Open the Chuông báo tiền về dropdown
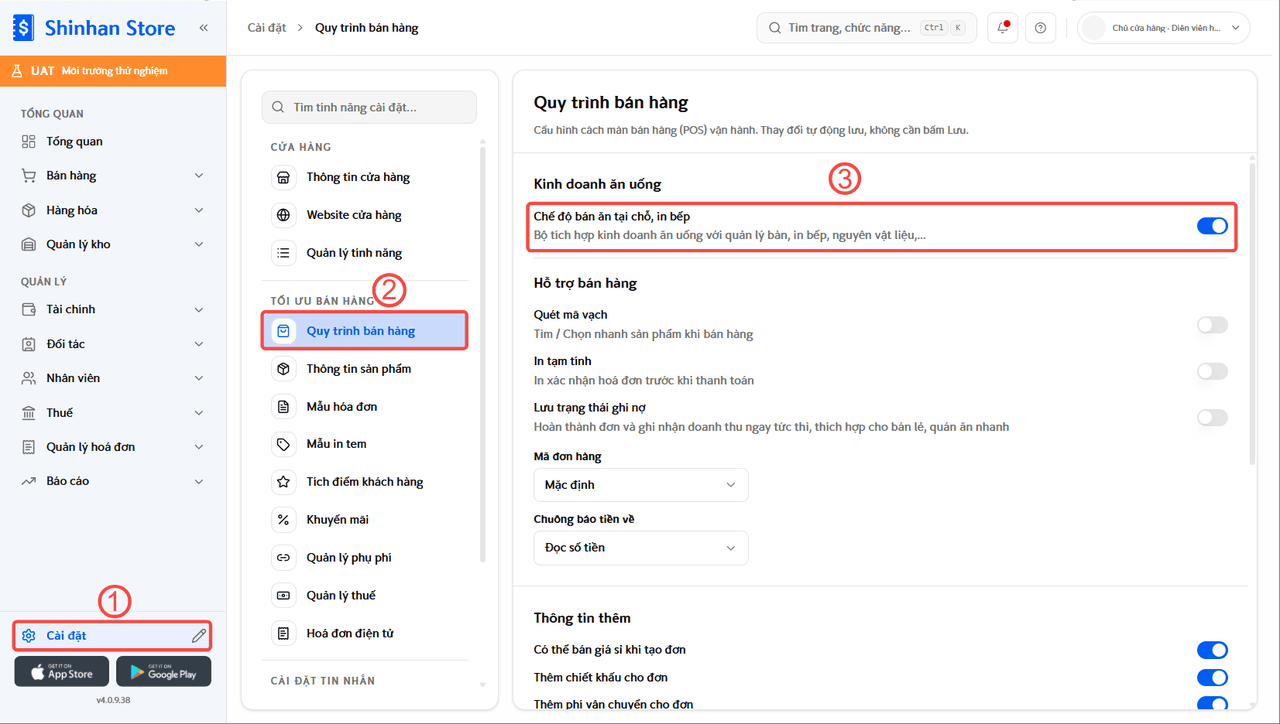 (x=641, y=548)
